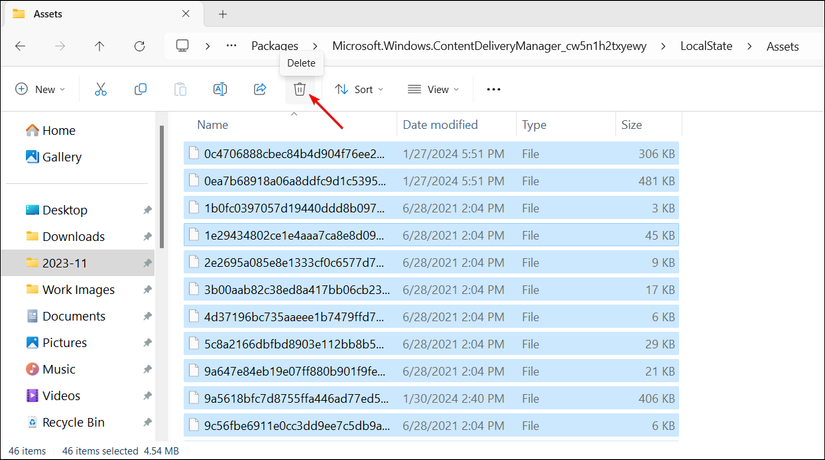Refresh the folder view
Image resolution: width=825 pixels, height=460 pixels.
pos(139,46)
